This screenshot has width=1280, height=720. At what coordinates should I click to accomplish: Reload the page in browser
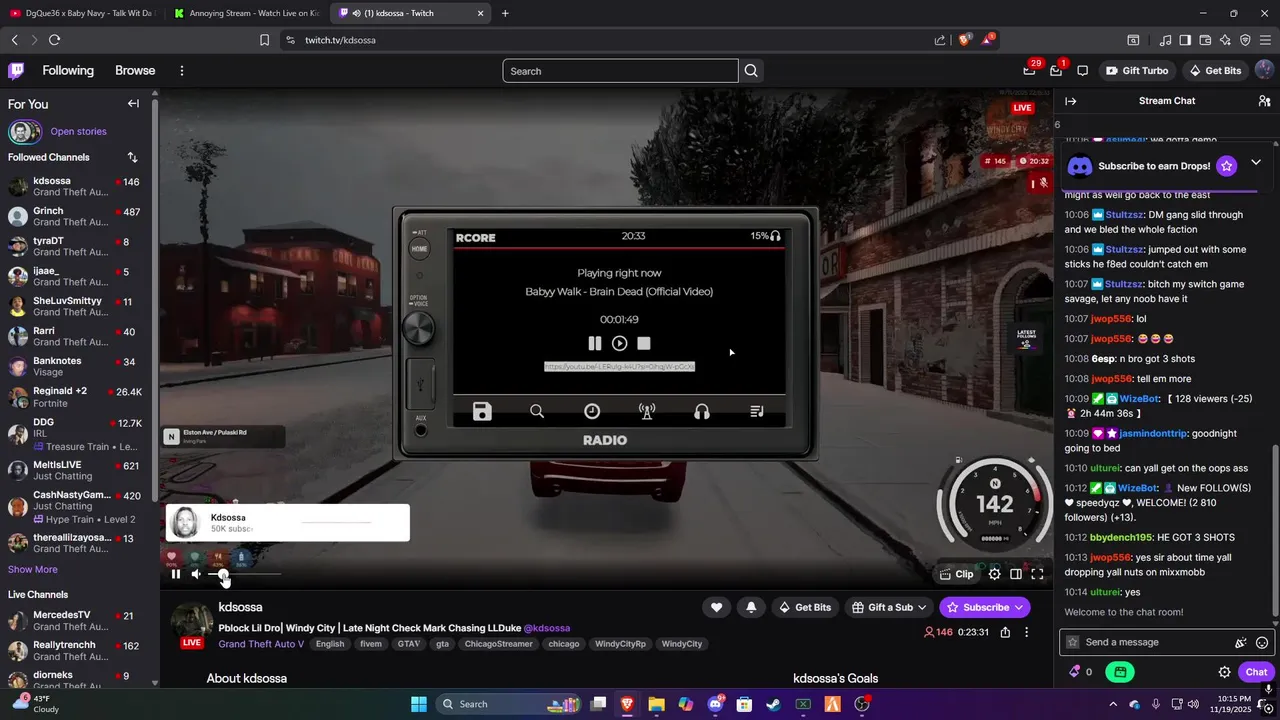click(x=54, y=40)
